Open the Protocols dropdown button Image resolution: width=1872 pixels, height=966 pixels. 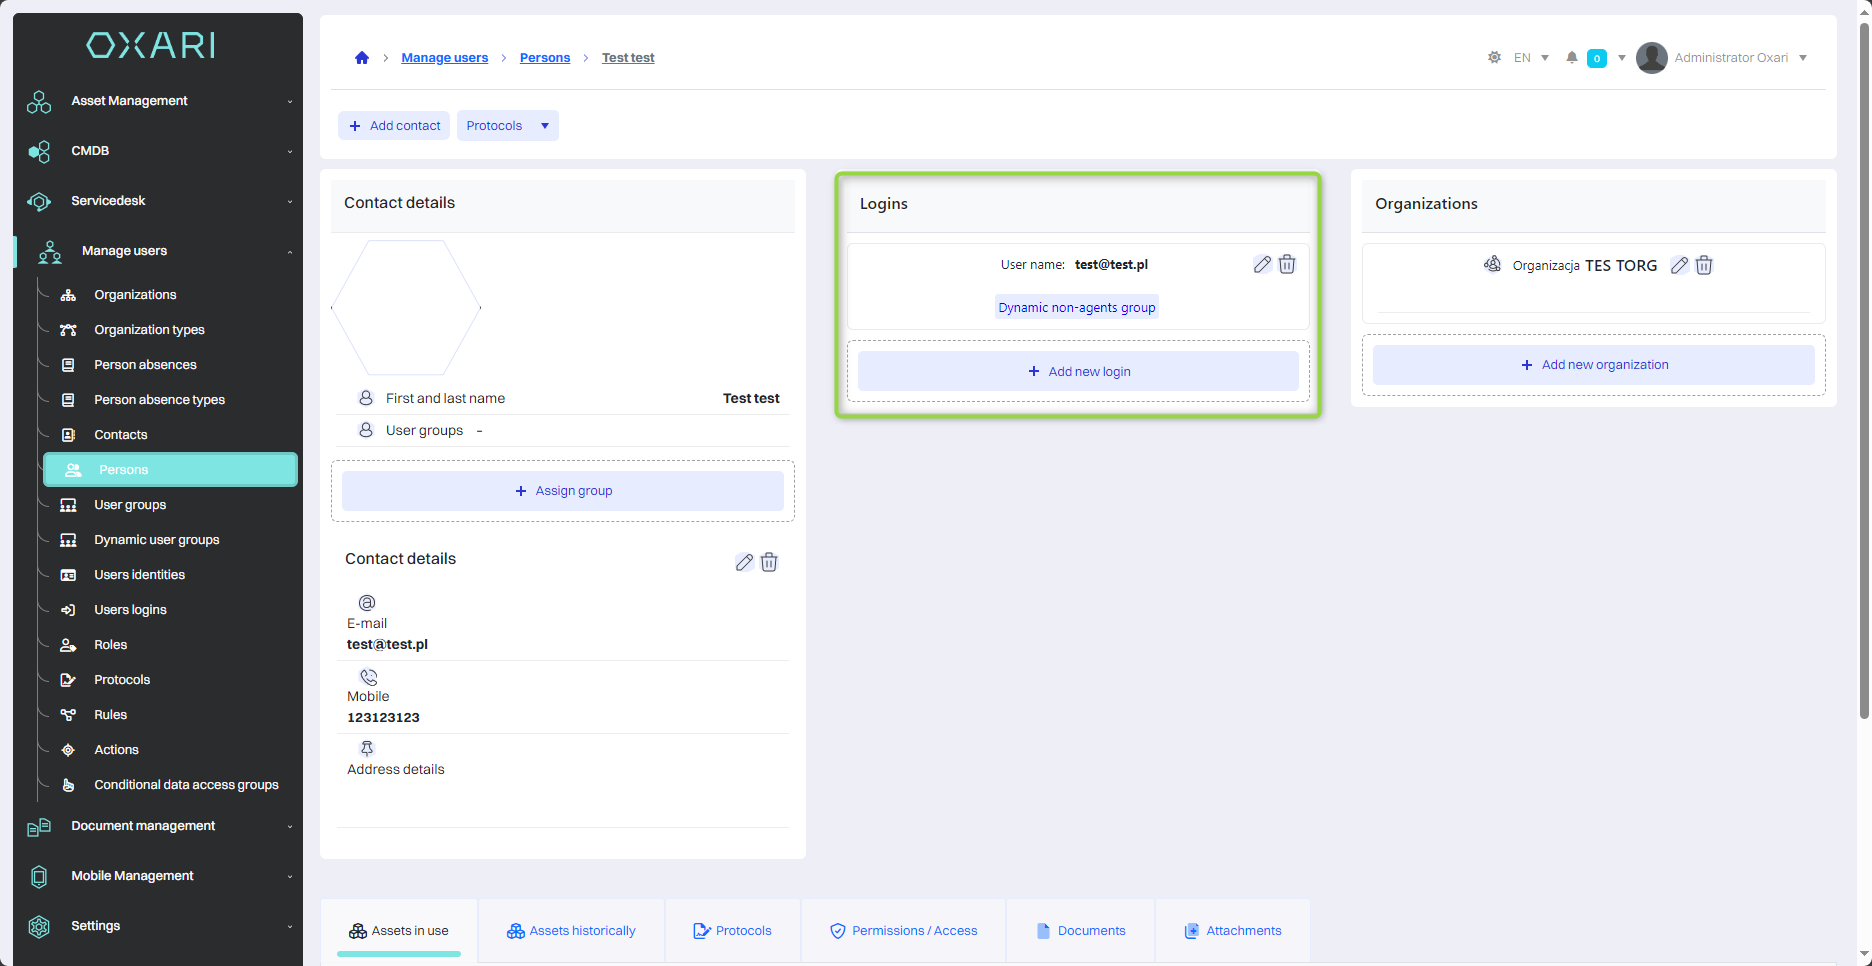[507, 126]
